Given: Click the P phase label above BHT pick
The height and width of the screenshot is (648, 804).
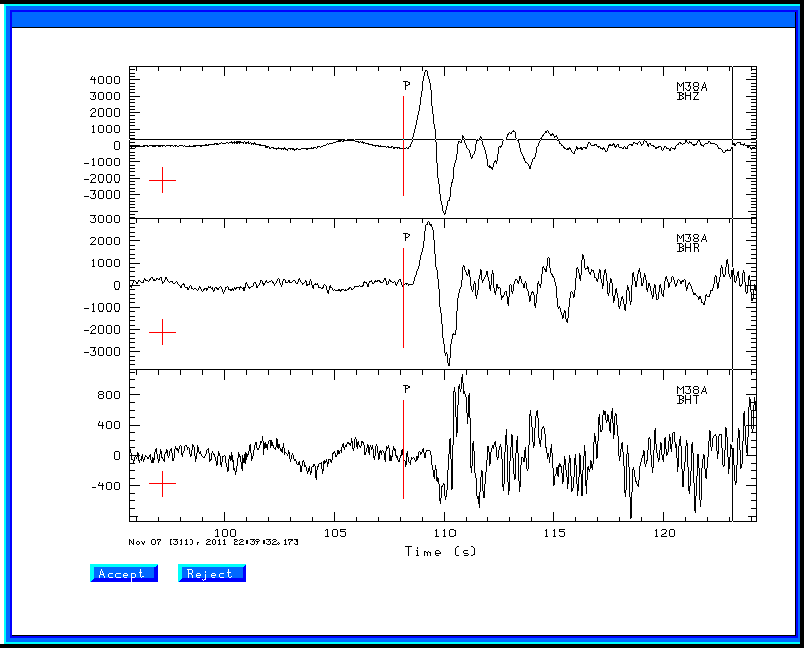Looking at the screenshot, I should click(407, 389).
